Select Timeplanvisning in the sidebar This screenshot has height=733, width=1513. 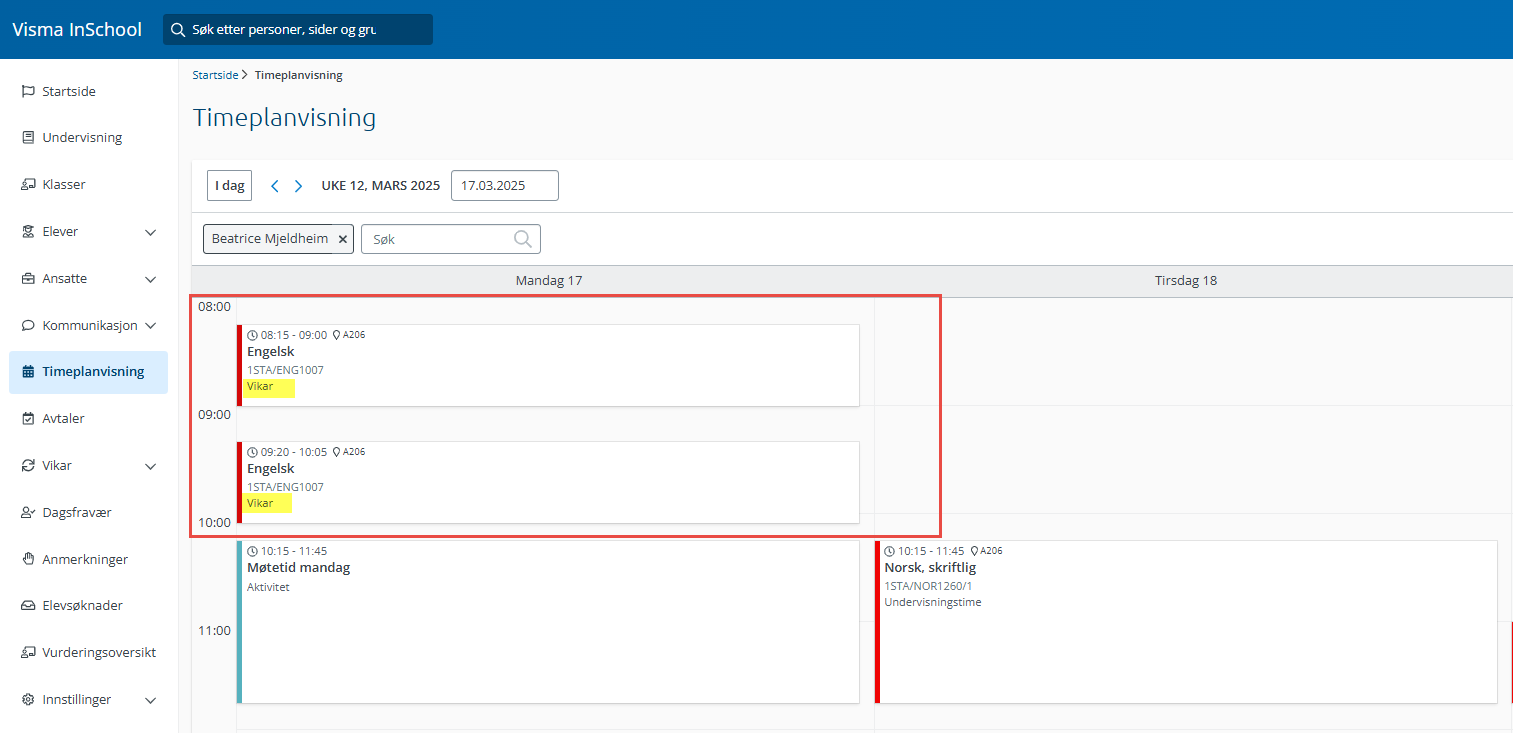click(92, 372)
